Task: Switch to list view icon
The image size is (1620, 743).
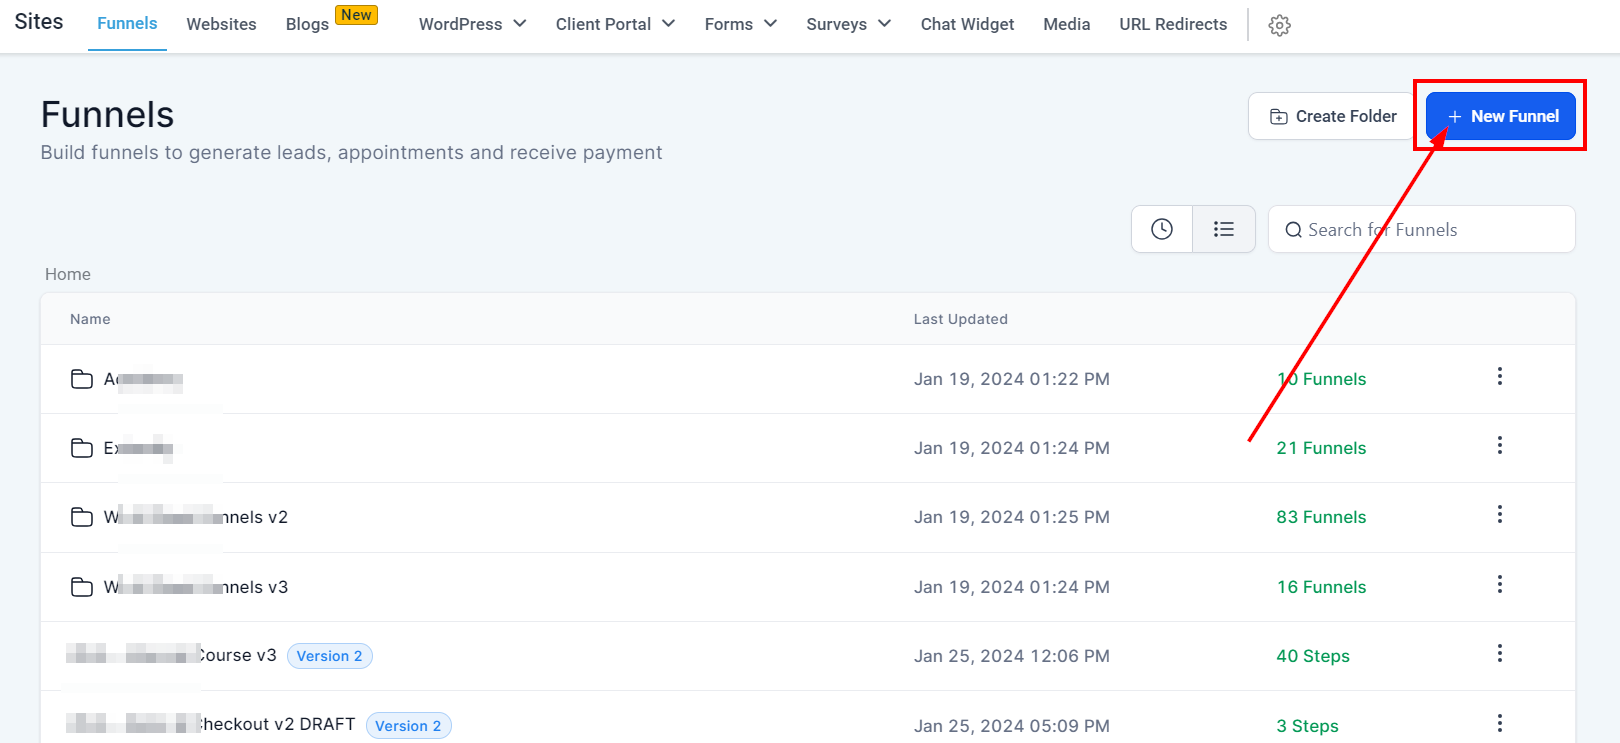Action: 1223,229
